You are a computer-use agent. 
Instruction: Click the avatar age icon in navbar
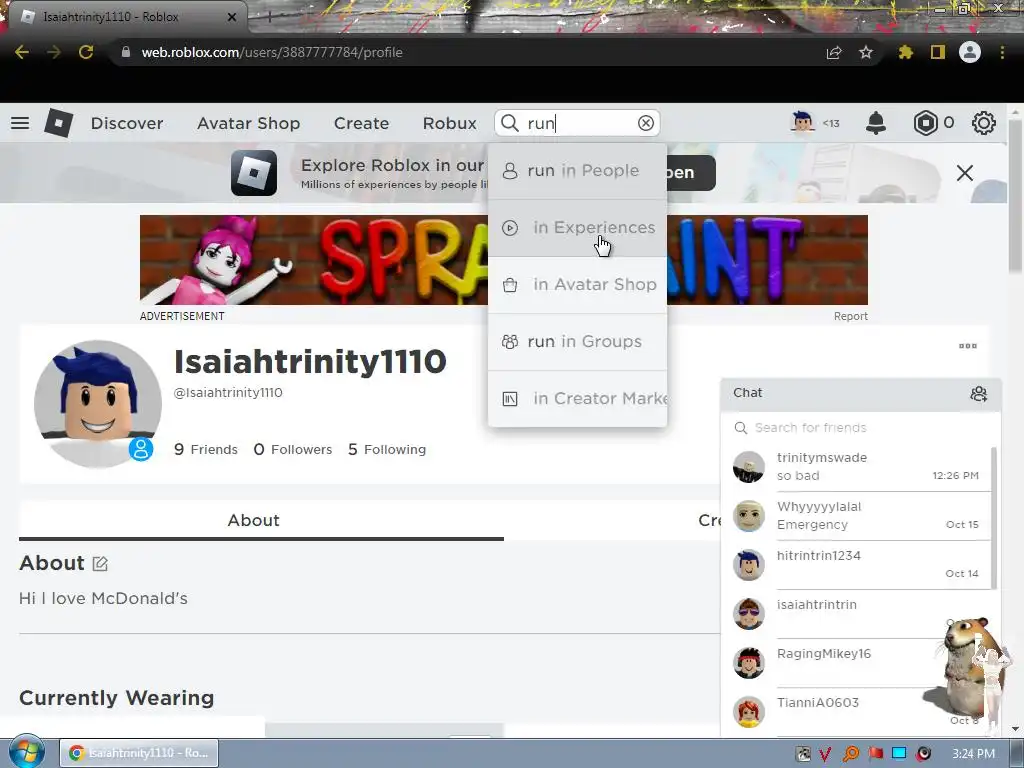tap(803, 122)
